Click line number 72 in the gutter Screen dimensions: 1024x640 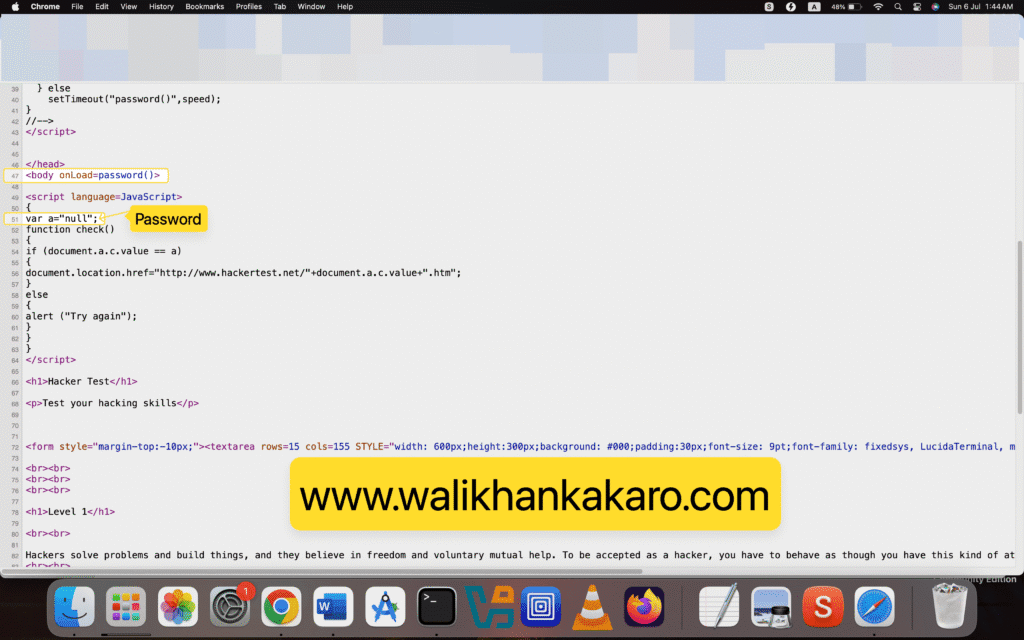(15, 447)
